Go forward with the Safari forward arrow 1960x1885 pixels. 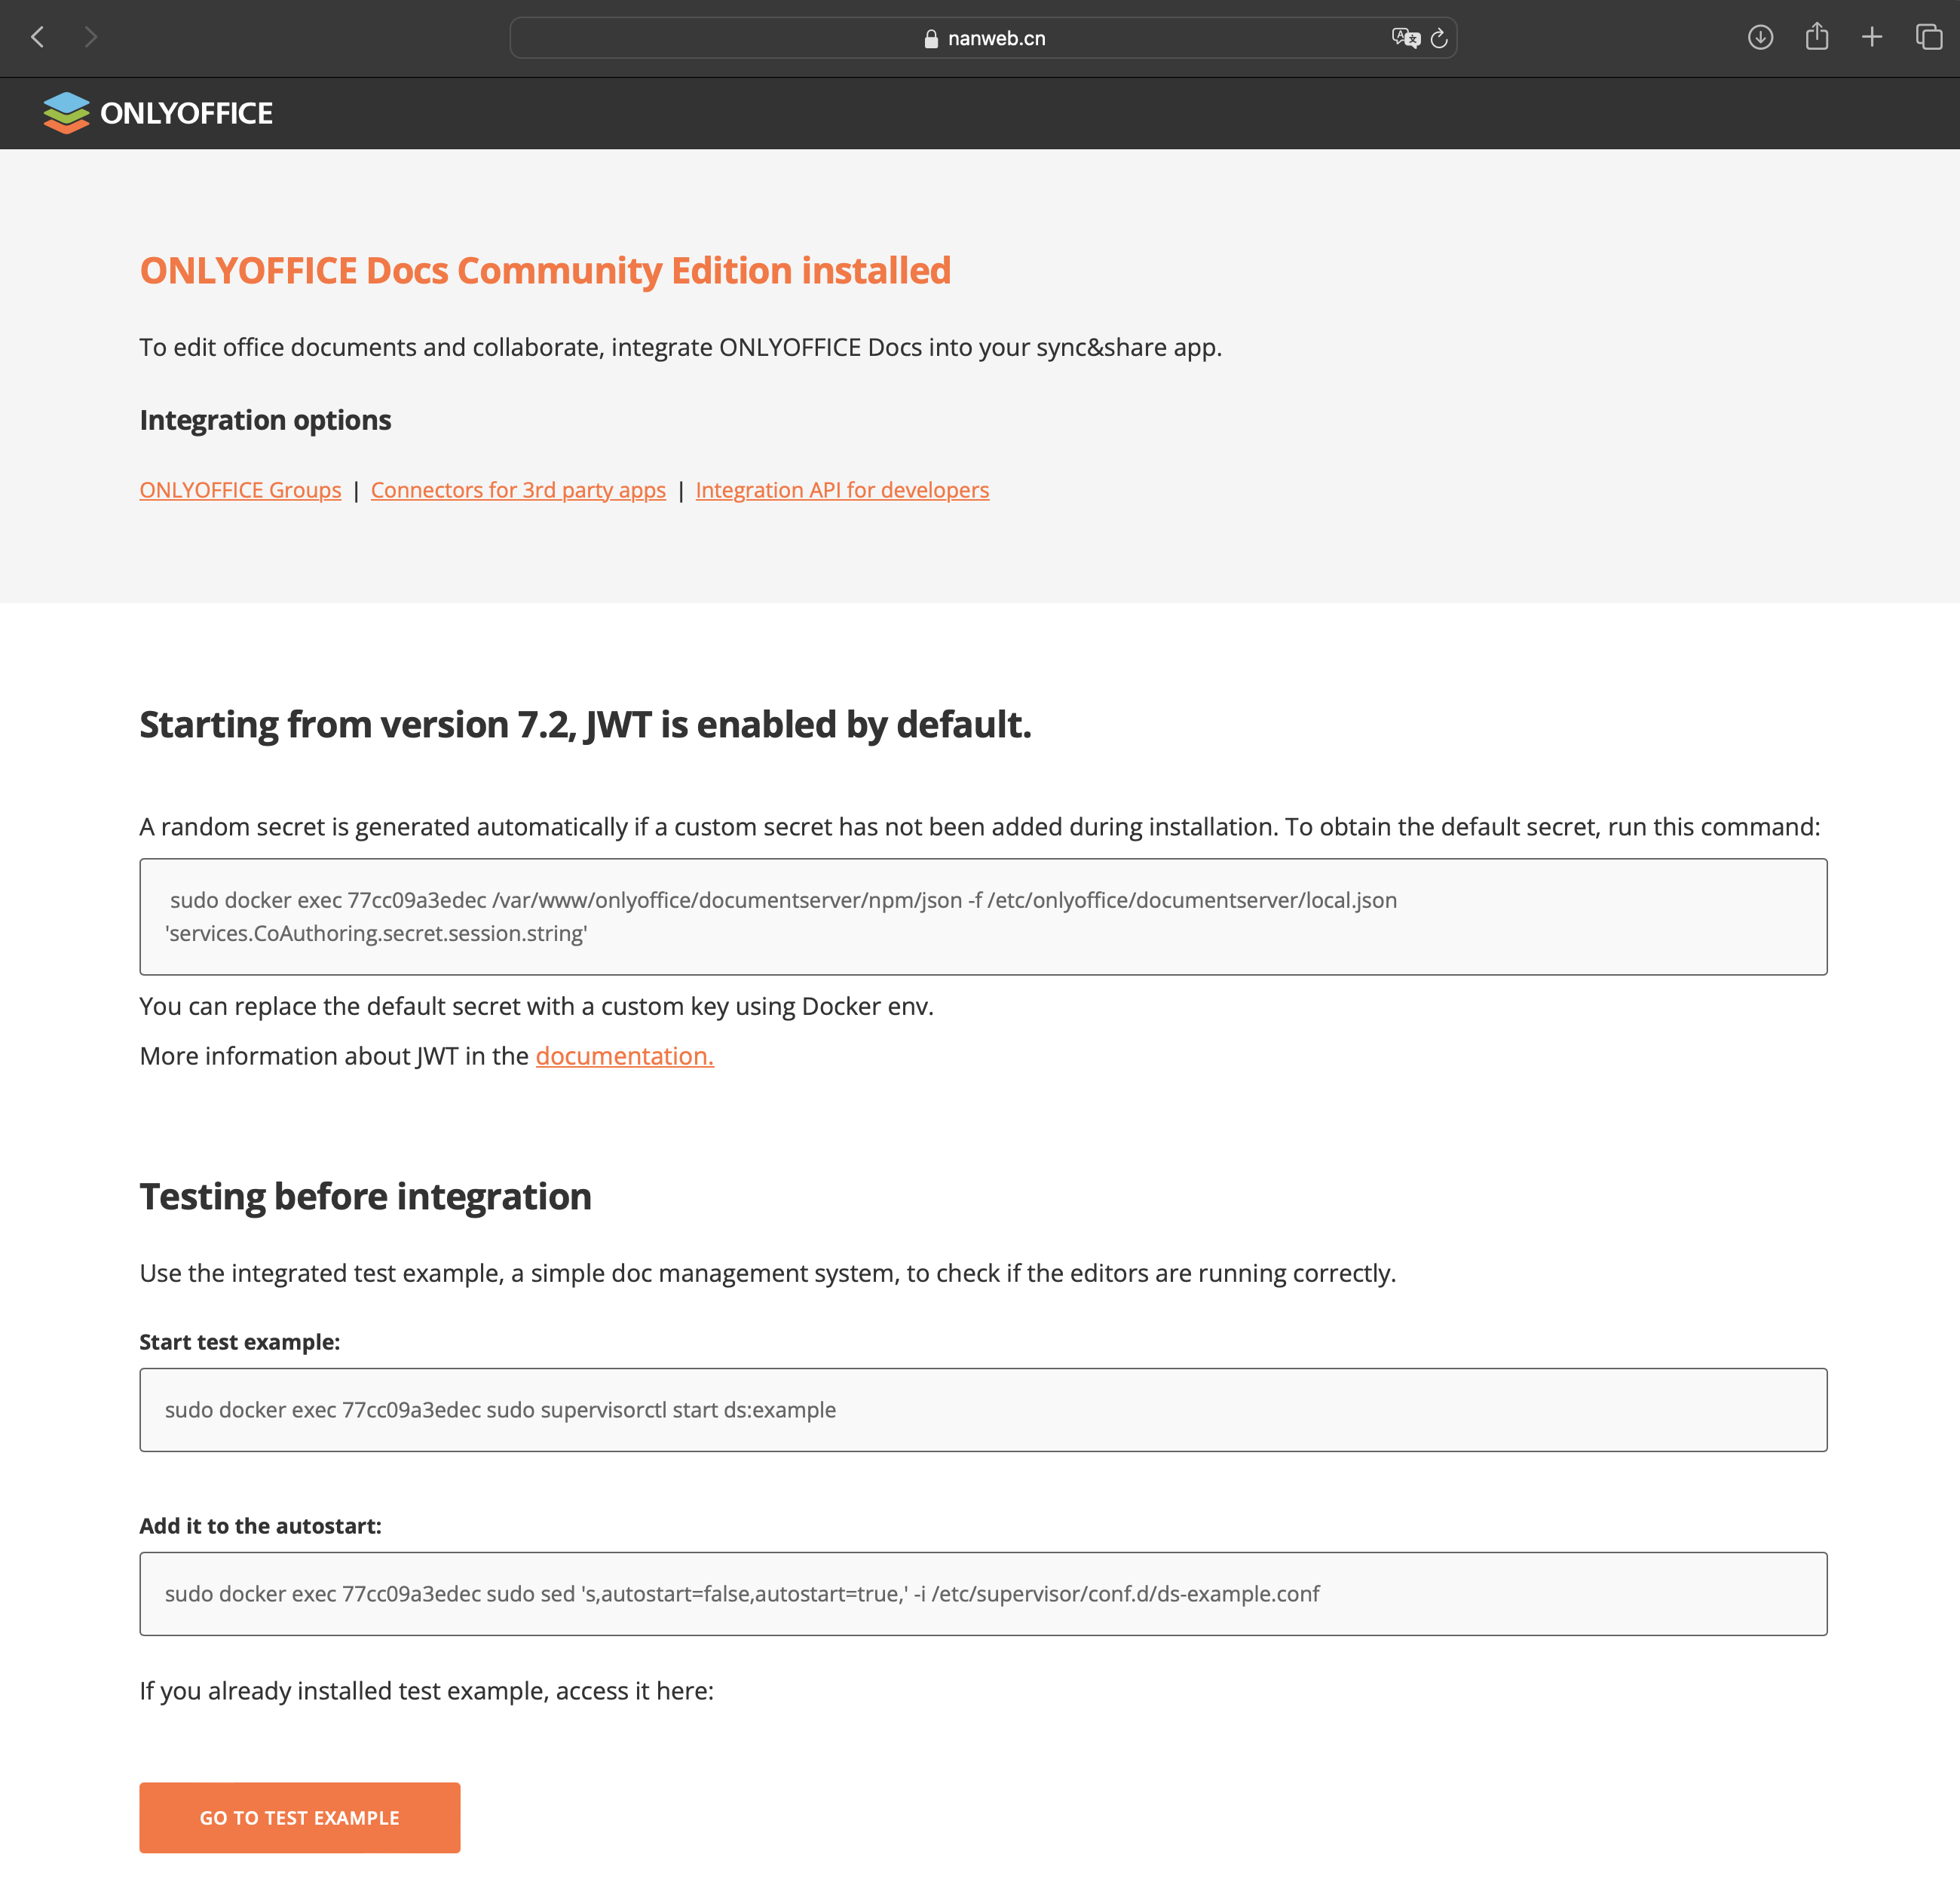tap(91, 38)
